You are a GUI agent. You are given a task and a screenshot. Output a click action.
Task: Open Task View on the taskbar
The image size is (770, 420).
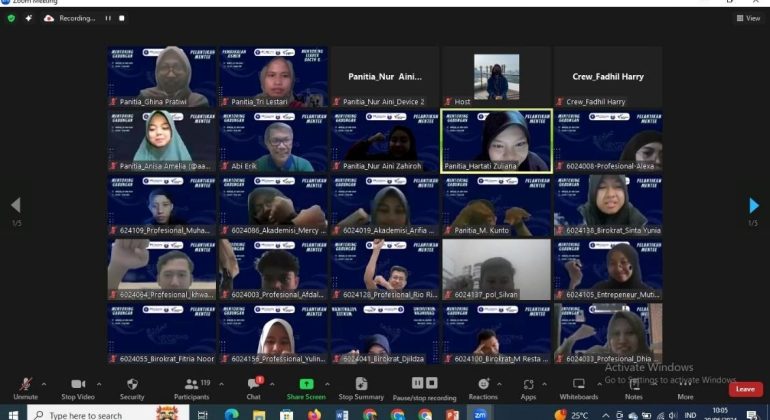point(202,415)
